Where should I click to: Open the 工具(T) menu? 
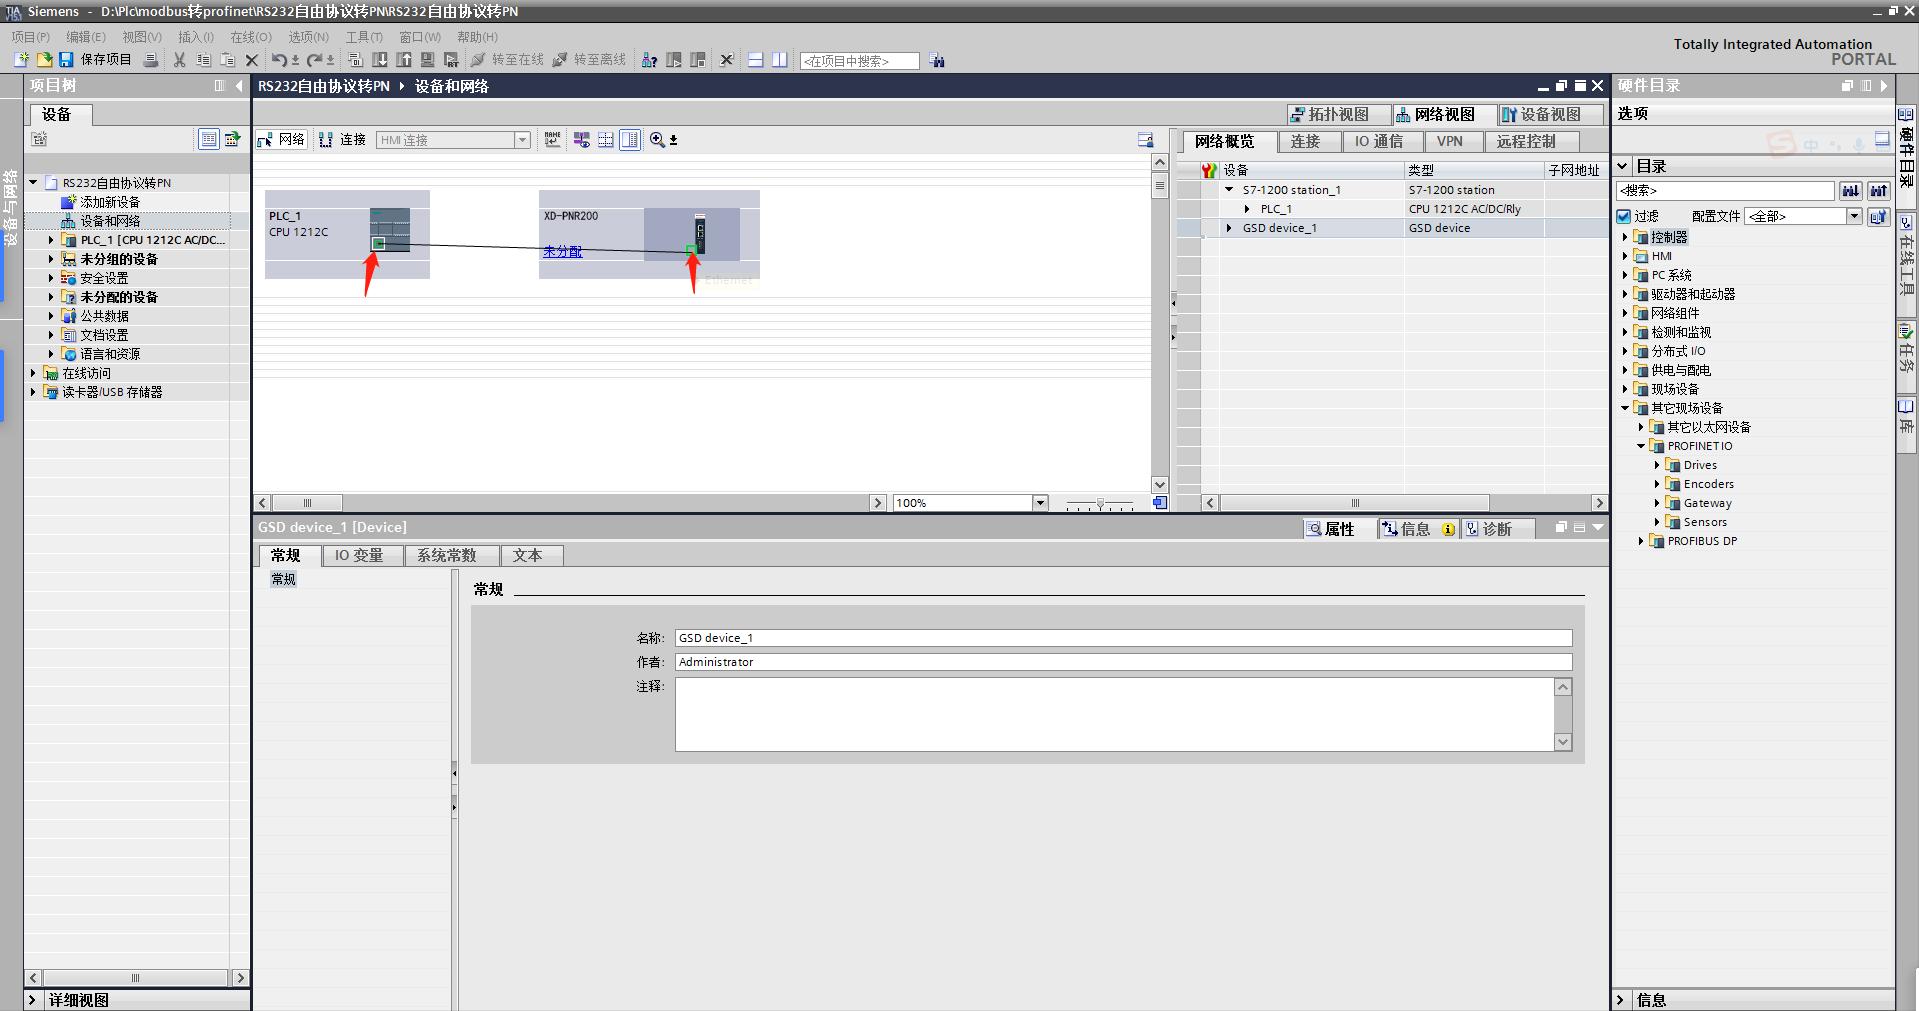(x=364, y=37)
